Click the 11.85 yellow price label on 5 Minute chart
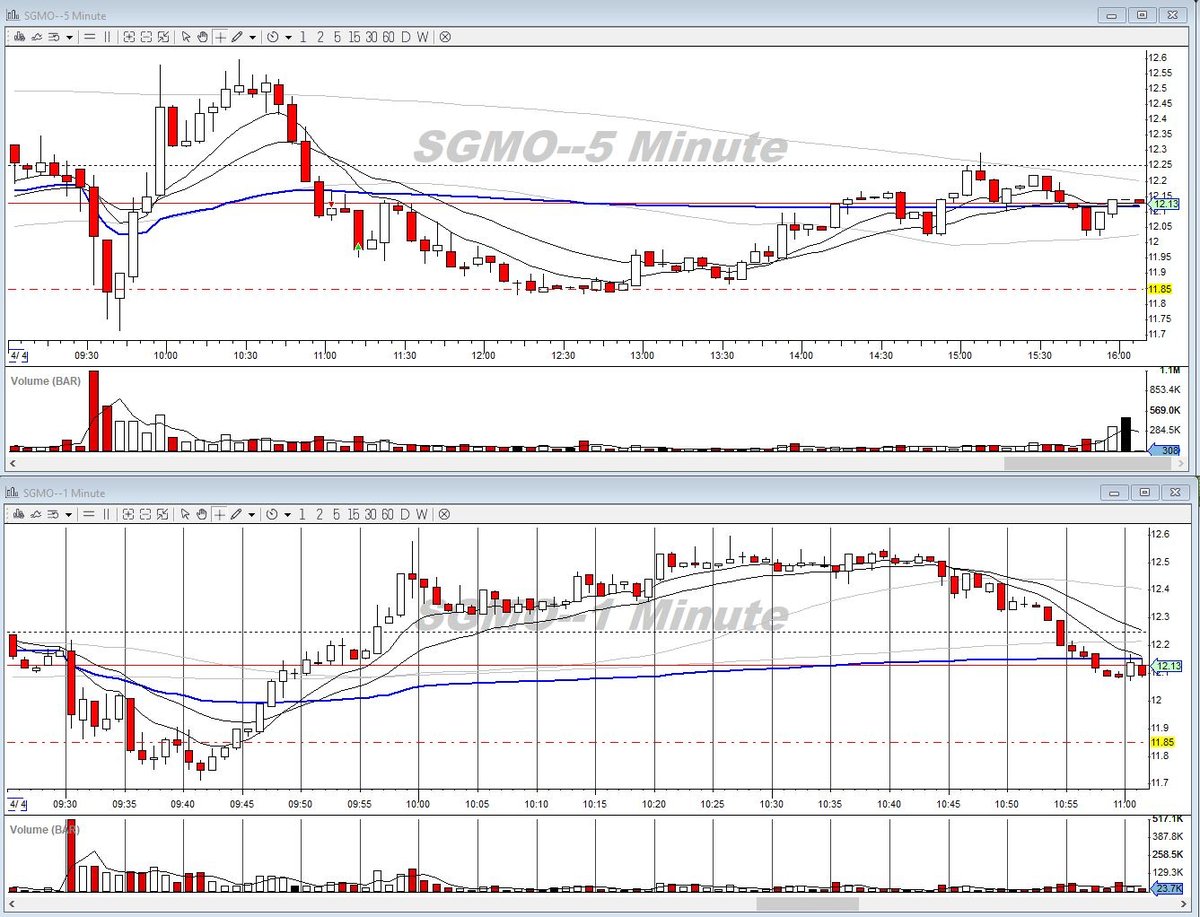 click(x=1161, y=289)
